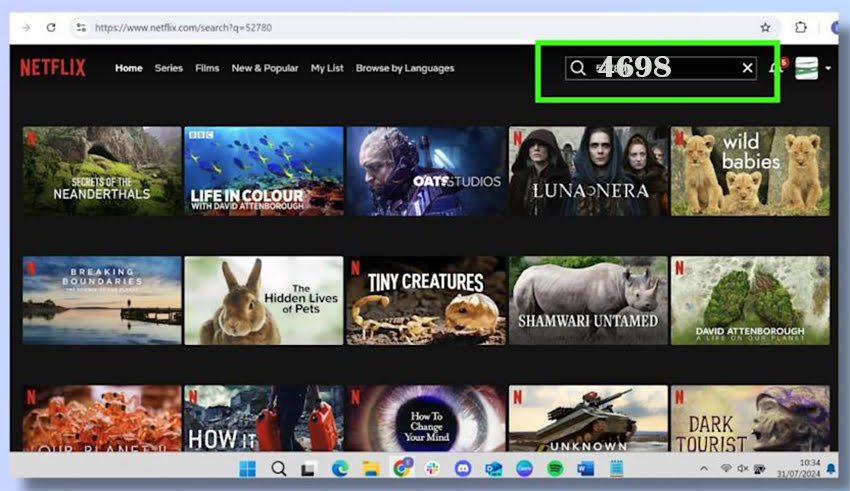Bookmark this page with the star
Viewport: 850px width, 491px height.
tap(765, 27)
